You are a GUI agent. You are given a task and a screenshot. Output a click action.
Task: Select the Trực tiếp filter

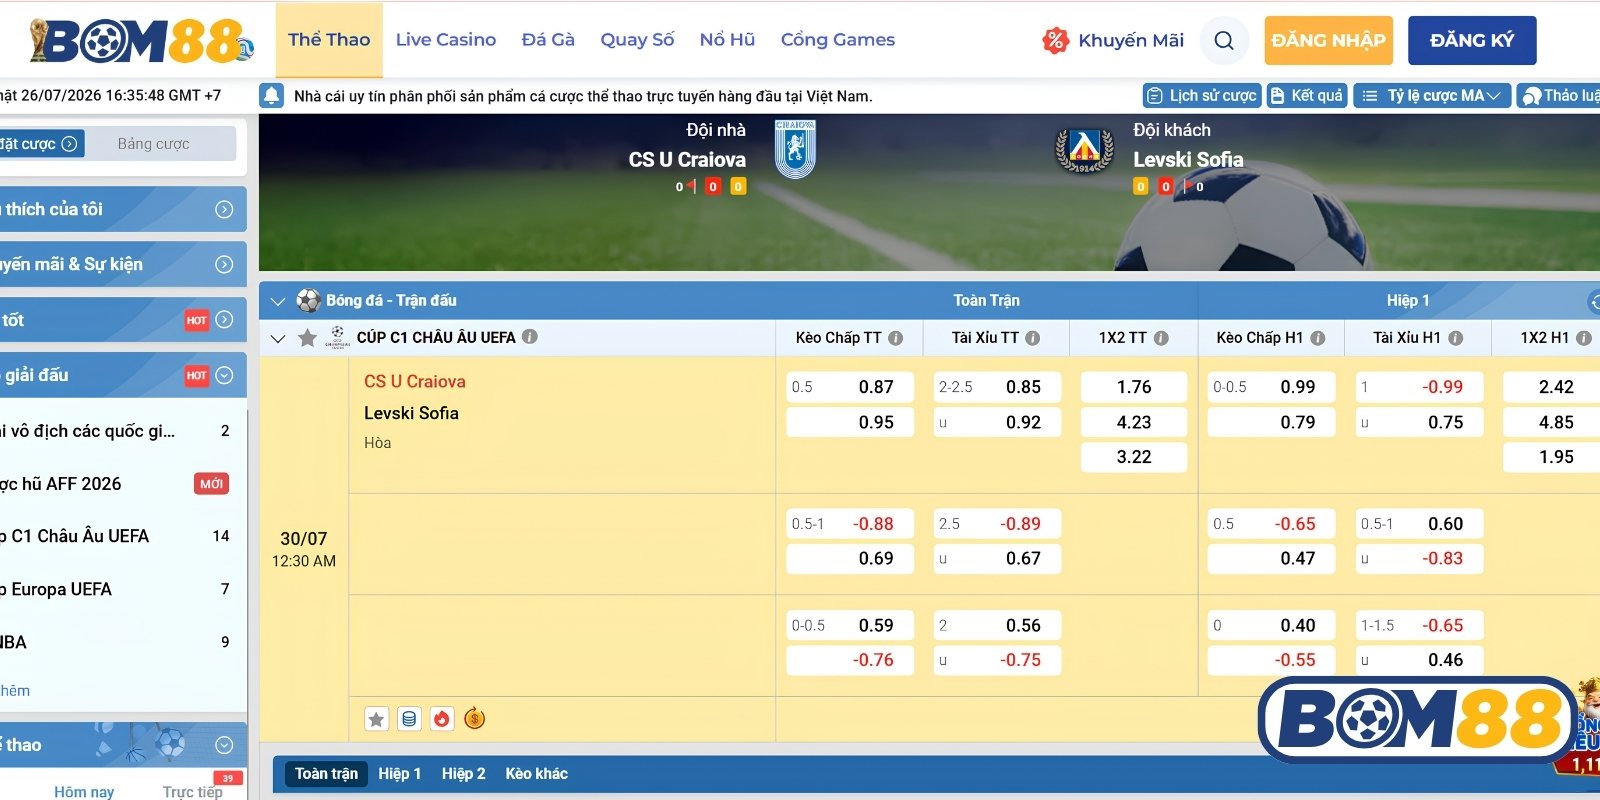(193, 791)
